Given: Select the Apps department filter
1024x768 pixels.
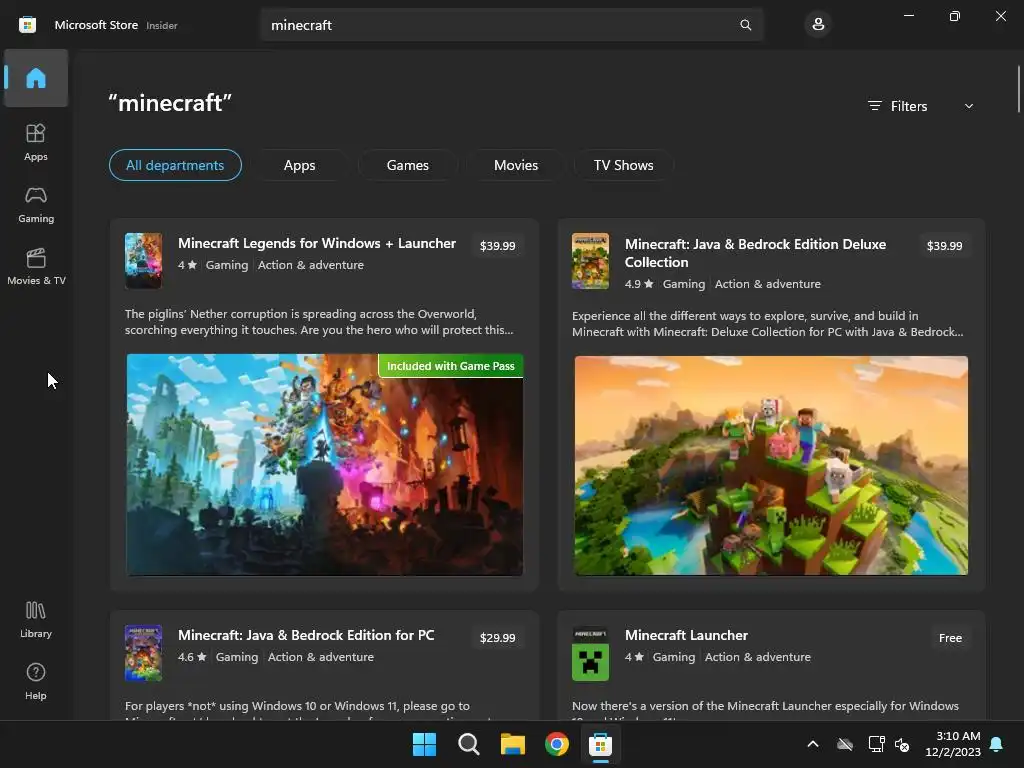Looking at the screenshot, I should click(300, 165).
